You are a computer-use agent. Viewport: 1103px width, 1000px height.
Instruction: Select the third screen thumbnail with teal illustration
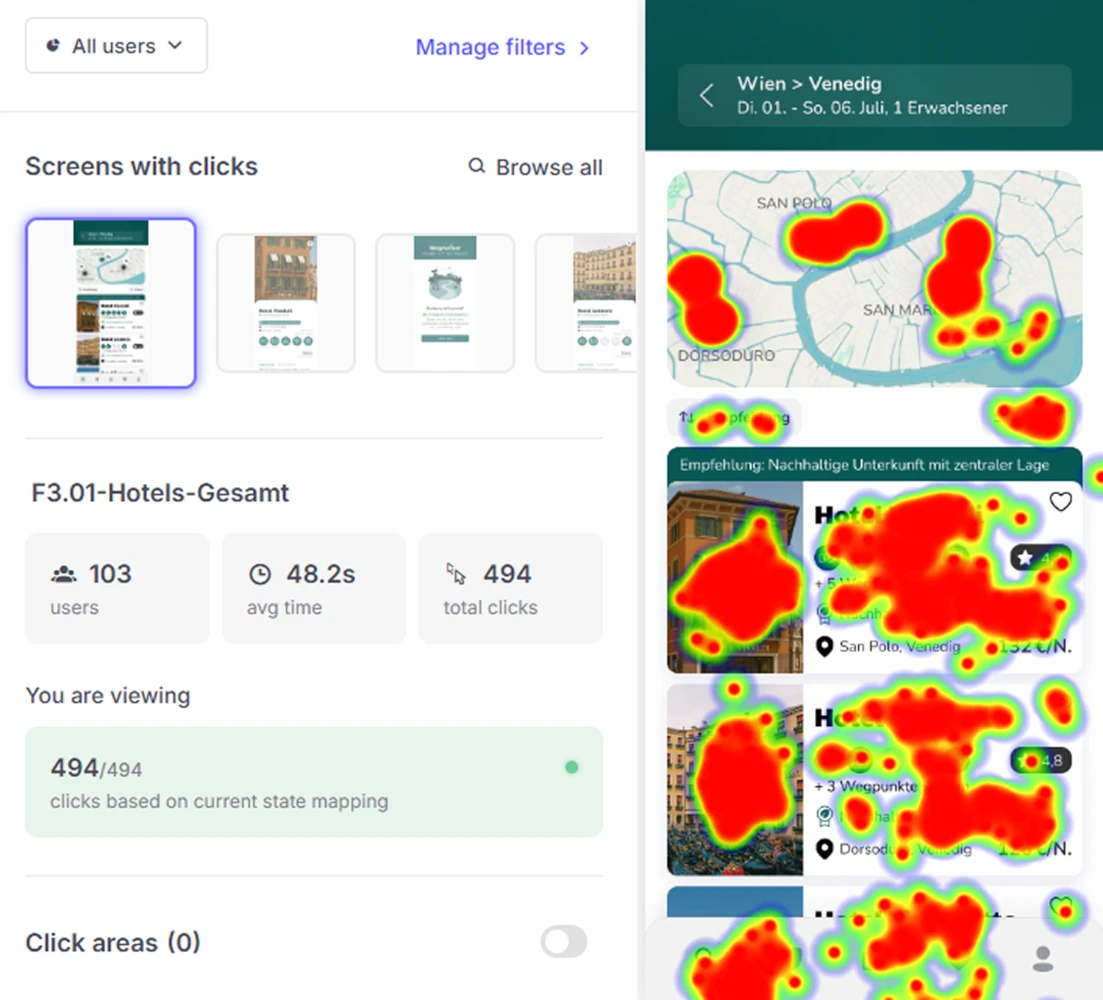pyautogui.click(x=445, y=303)
